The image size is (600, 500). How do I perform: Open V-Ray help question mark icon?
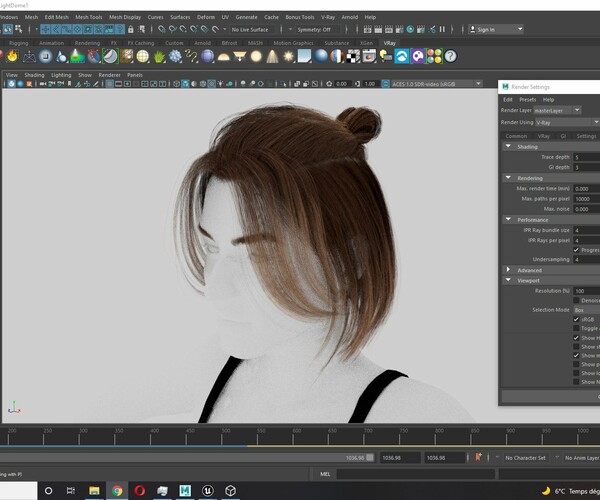point(450,56)
